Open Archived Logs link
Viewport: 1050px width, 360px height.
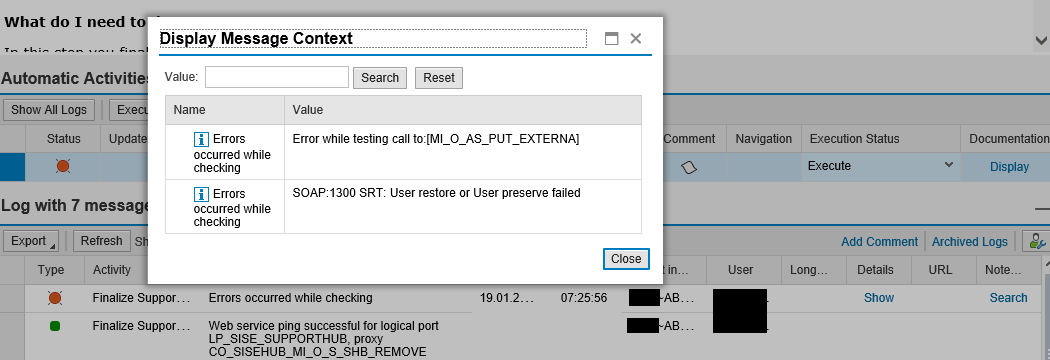(x=970, y=242)
